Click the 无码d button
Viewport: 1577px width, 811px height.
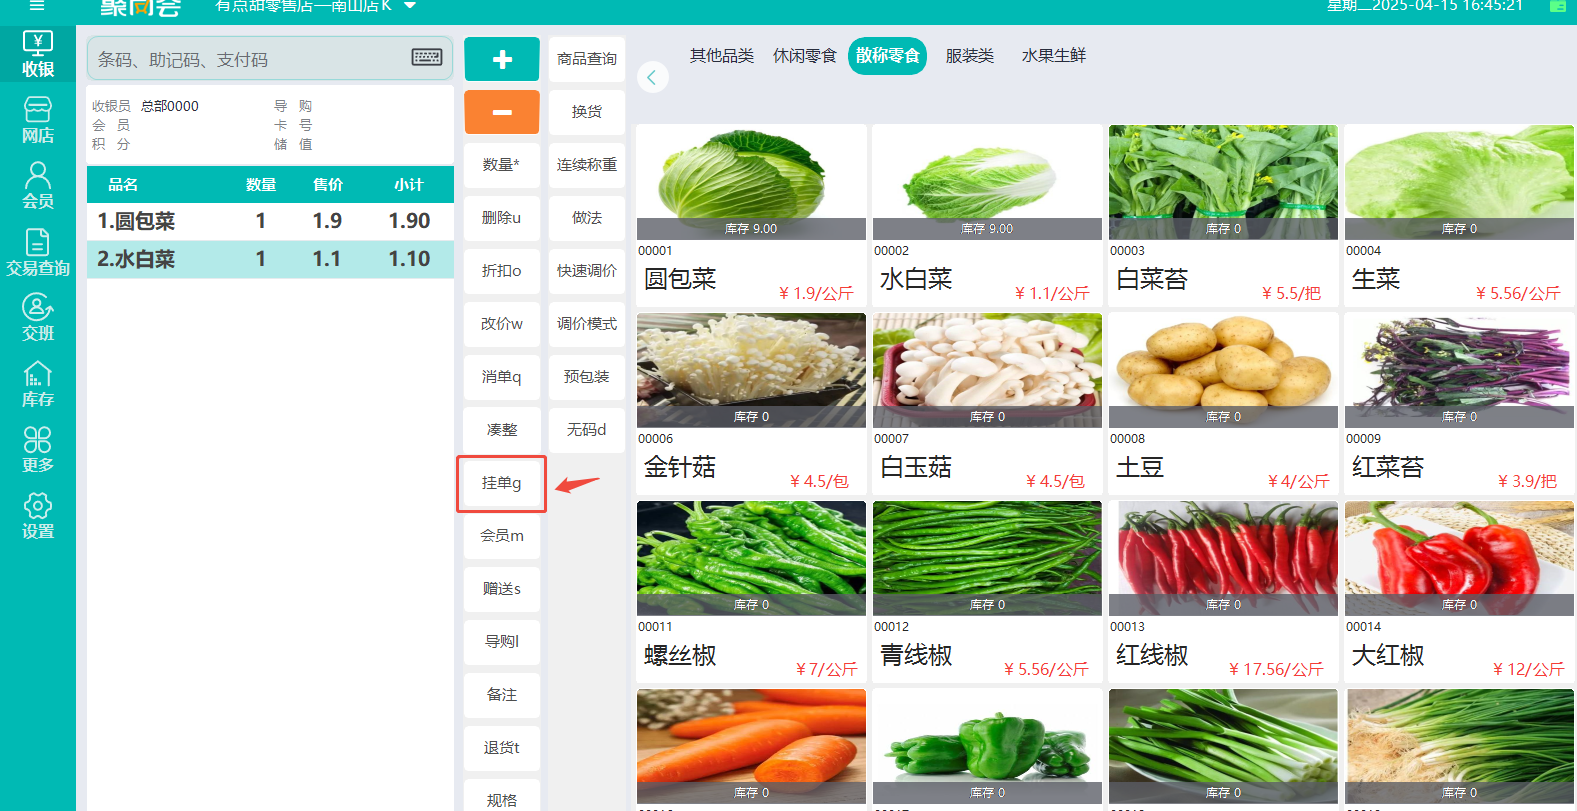[x=587, y=430]
